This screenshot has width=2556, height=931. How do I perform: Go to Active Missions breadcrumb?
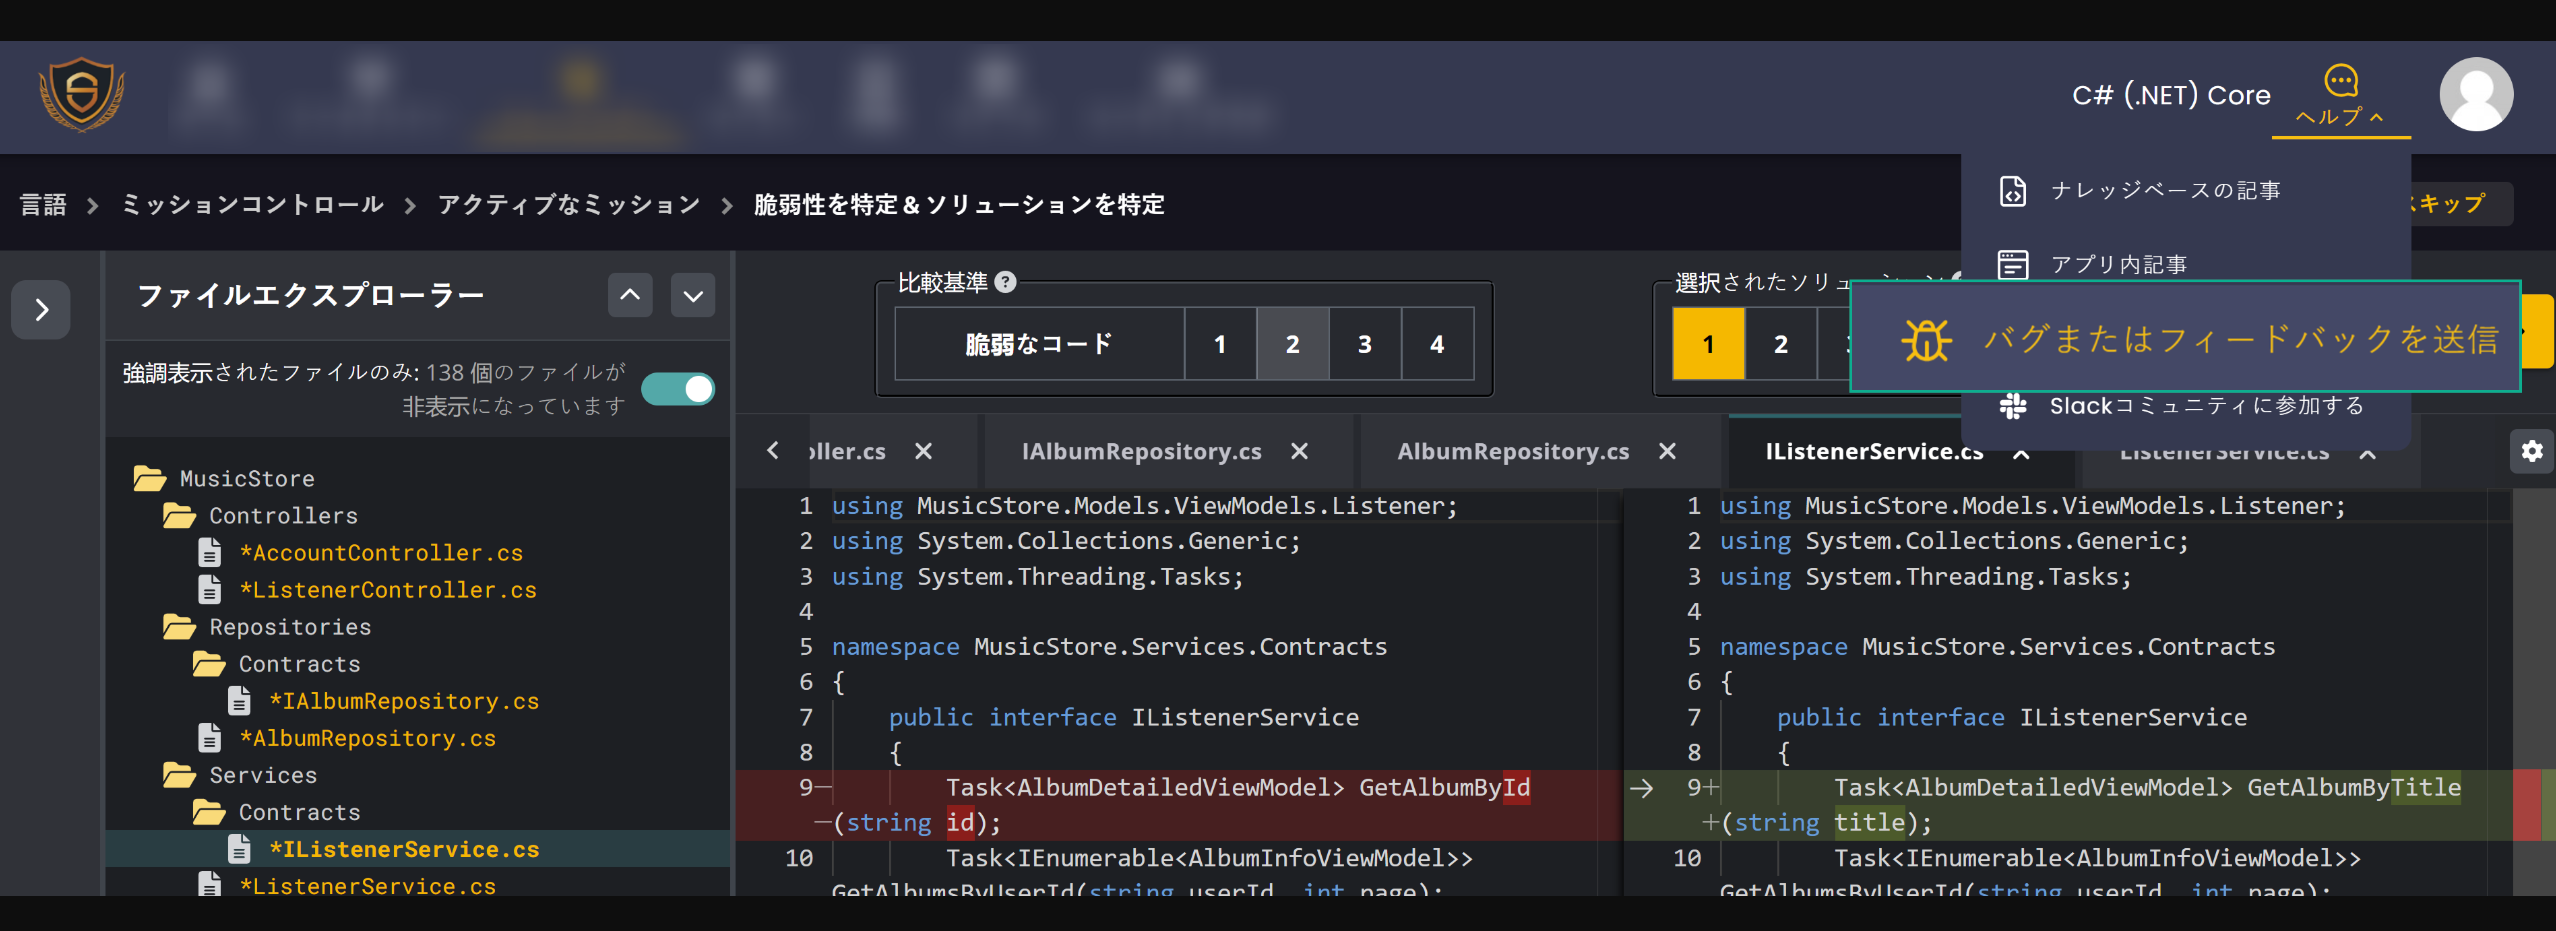point(569,204)
